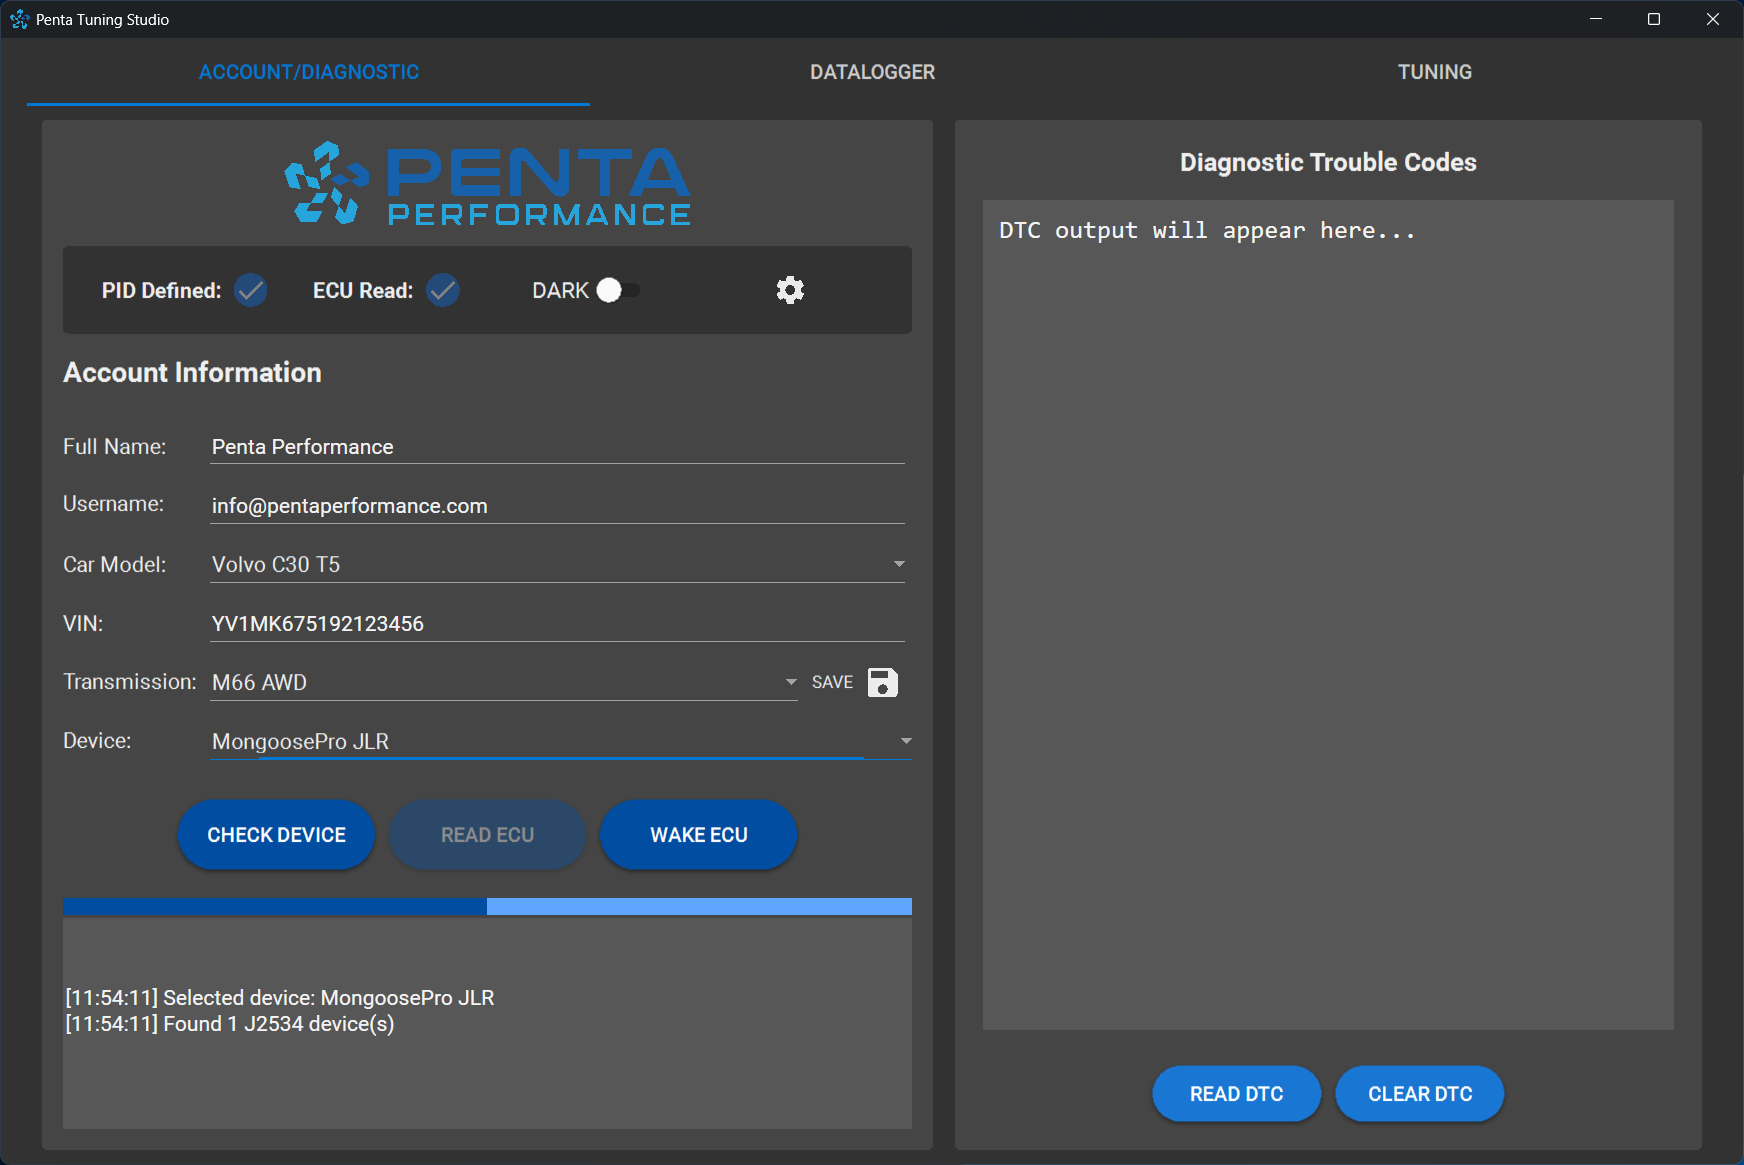Image resolution: width=1744 pixels, height=1165 pixels.
Task: Click the PID Defined checkmark
Action: (x=250, y=290)
